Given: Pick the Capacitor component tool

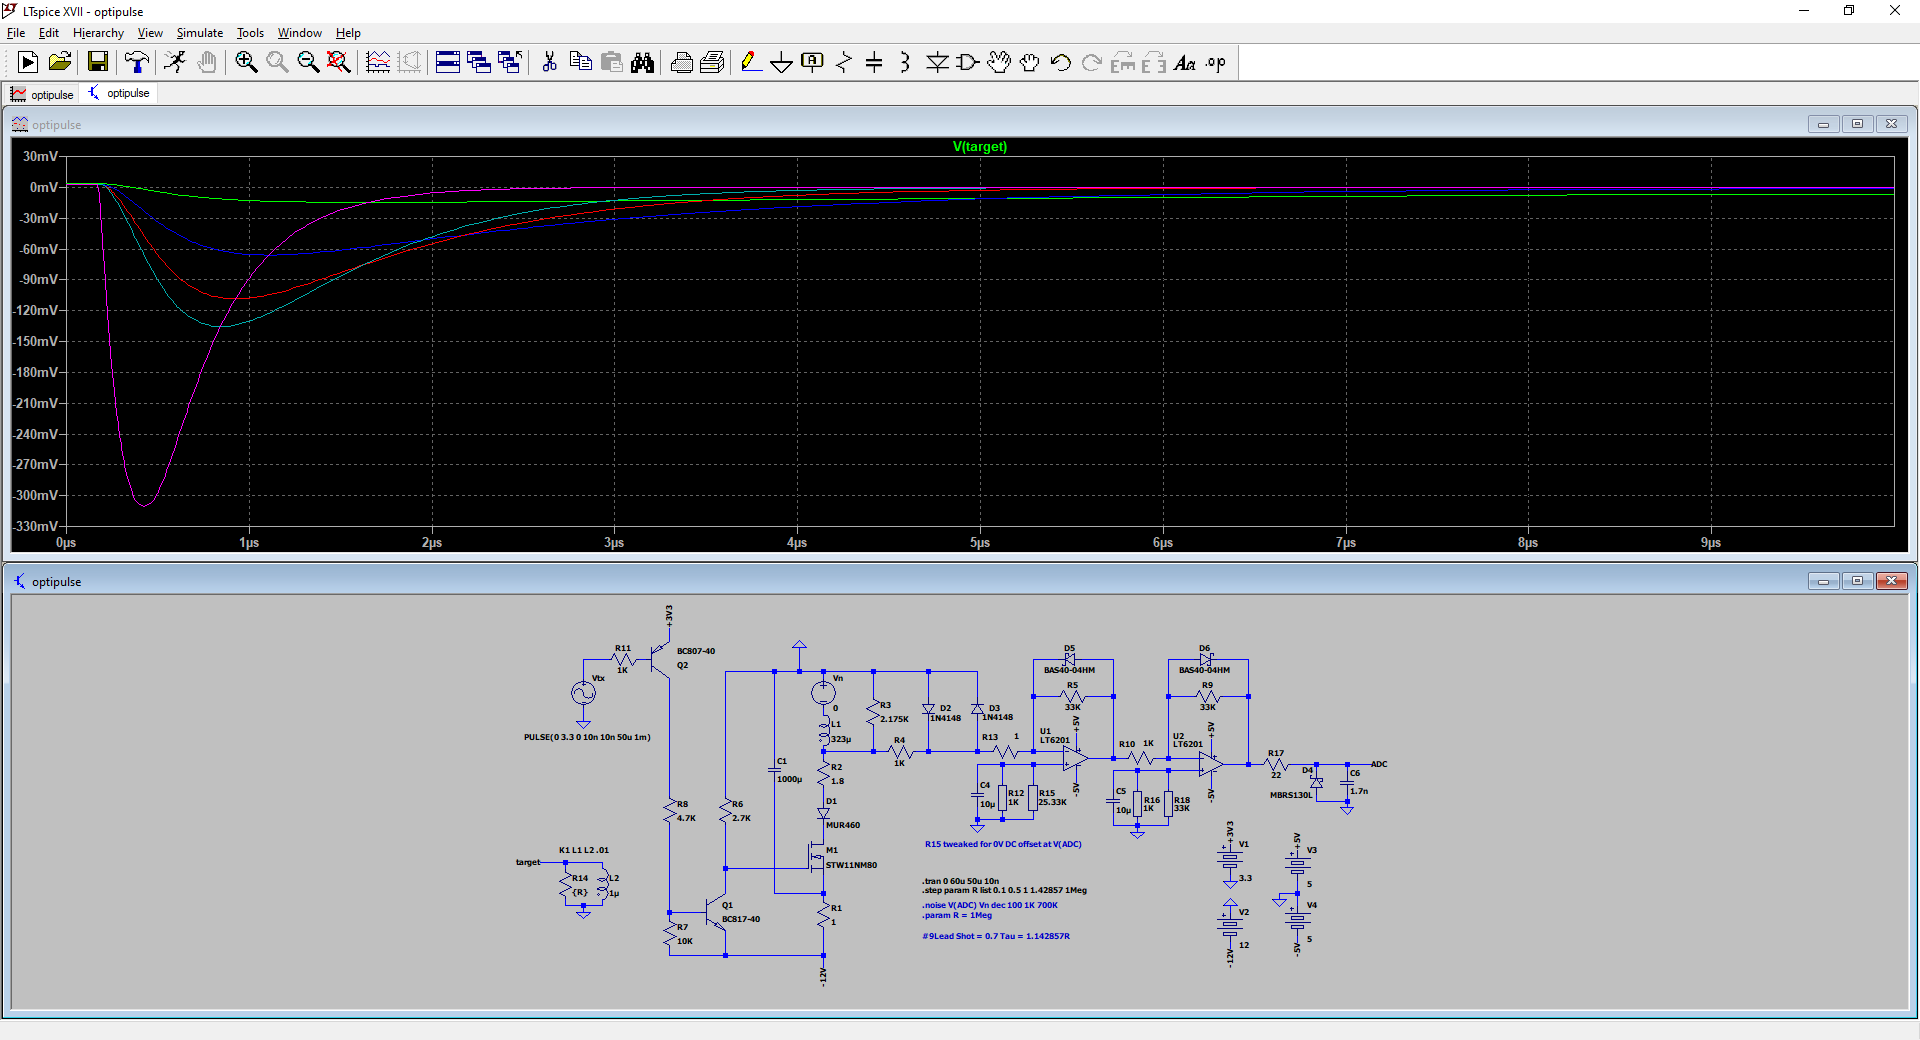Looking at the screenshot, I should click(x=874, y=63).
